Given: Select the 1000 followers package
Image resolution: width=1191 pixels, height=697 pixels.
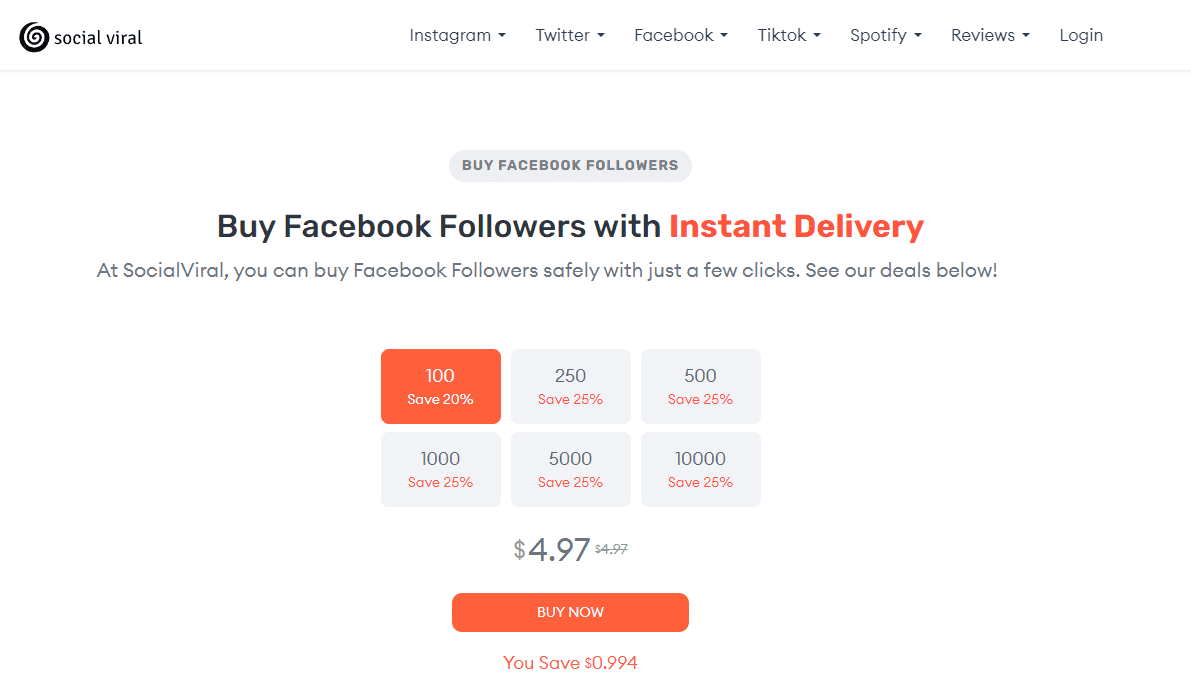Looking at the screenshot, I should tap(440, 469).
